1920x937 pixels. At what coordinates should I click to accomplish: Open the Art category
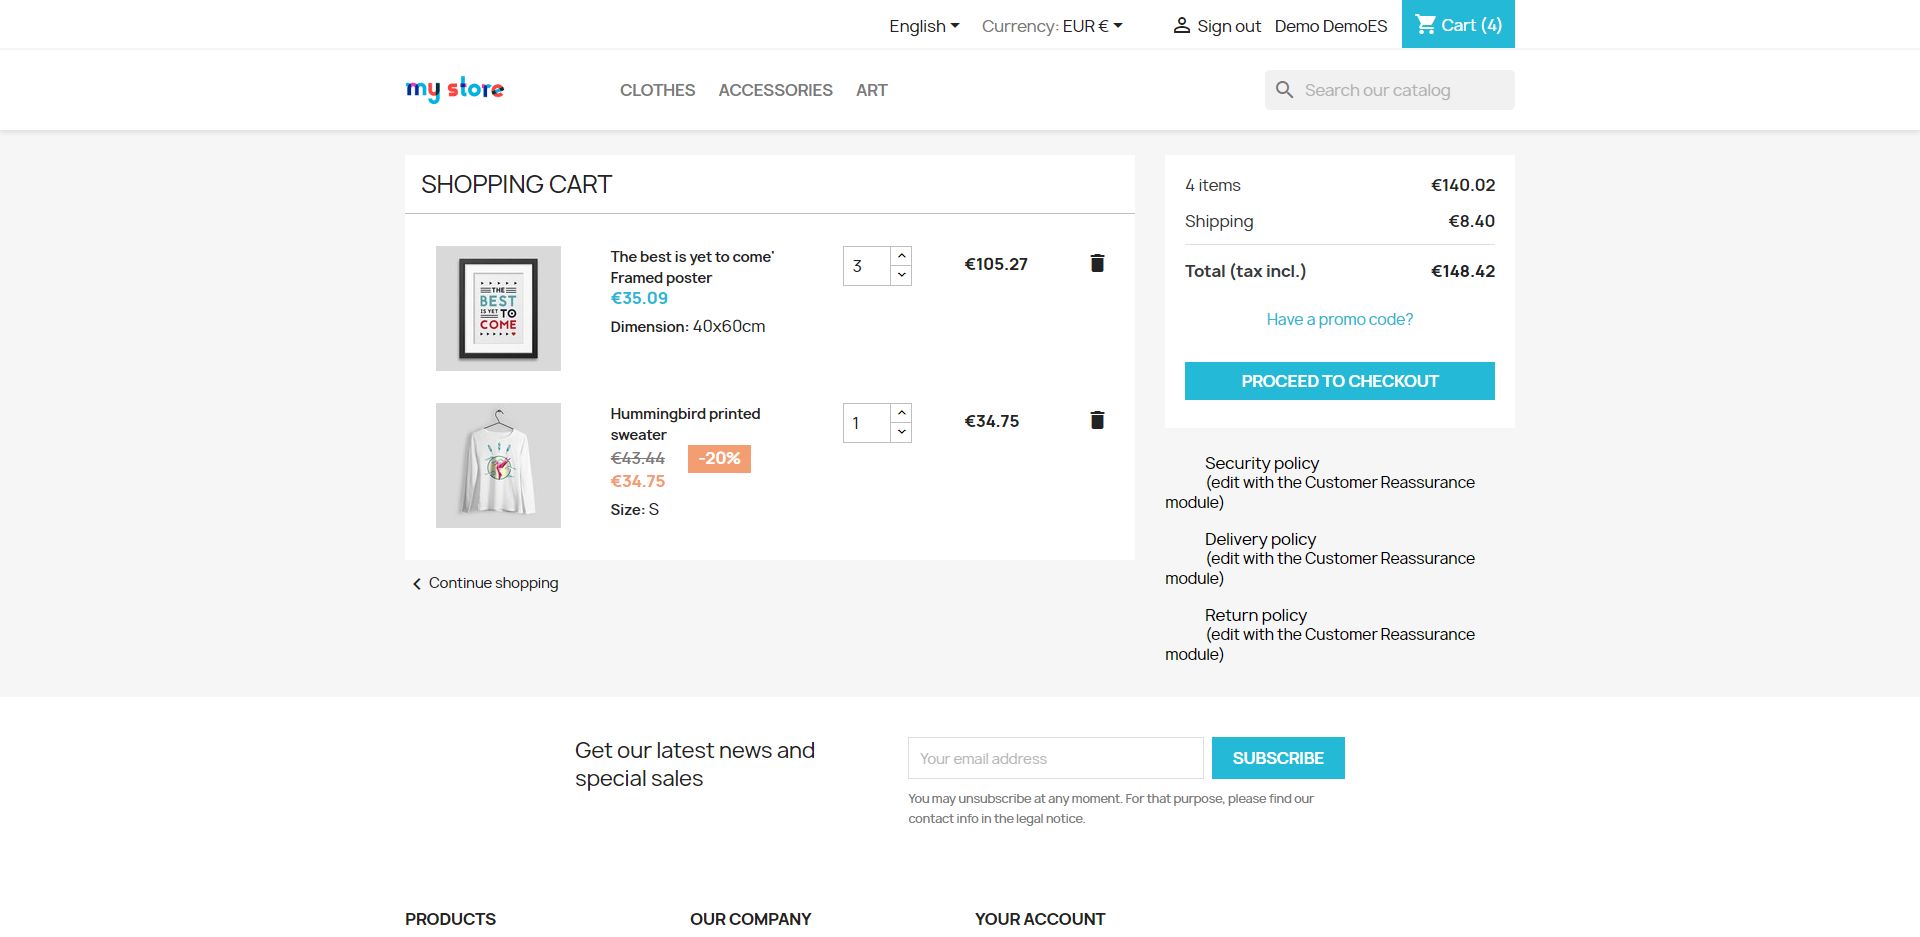(871, 90)
